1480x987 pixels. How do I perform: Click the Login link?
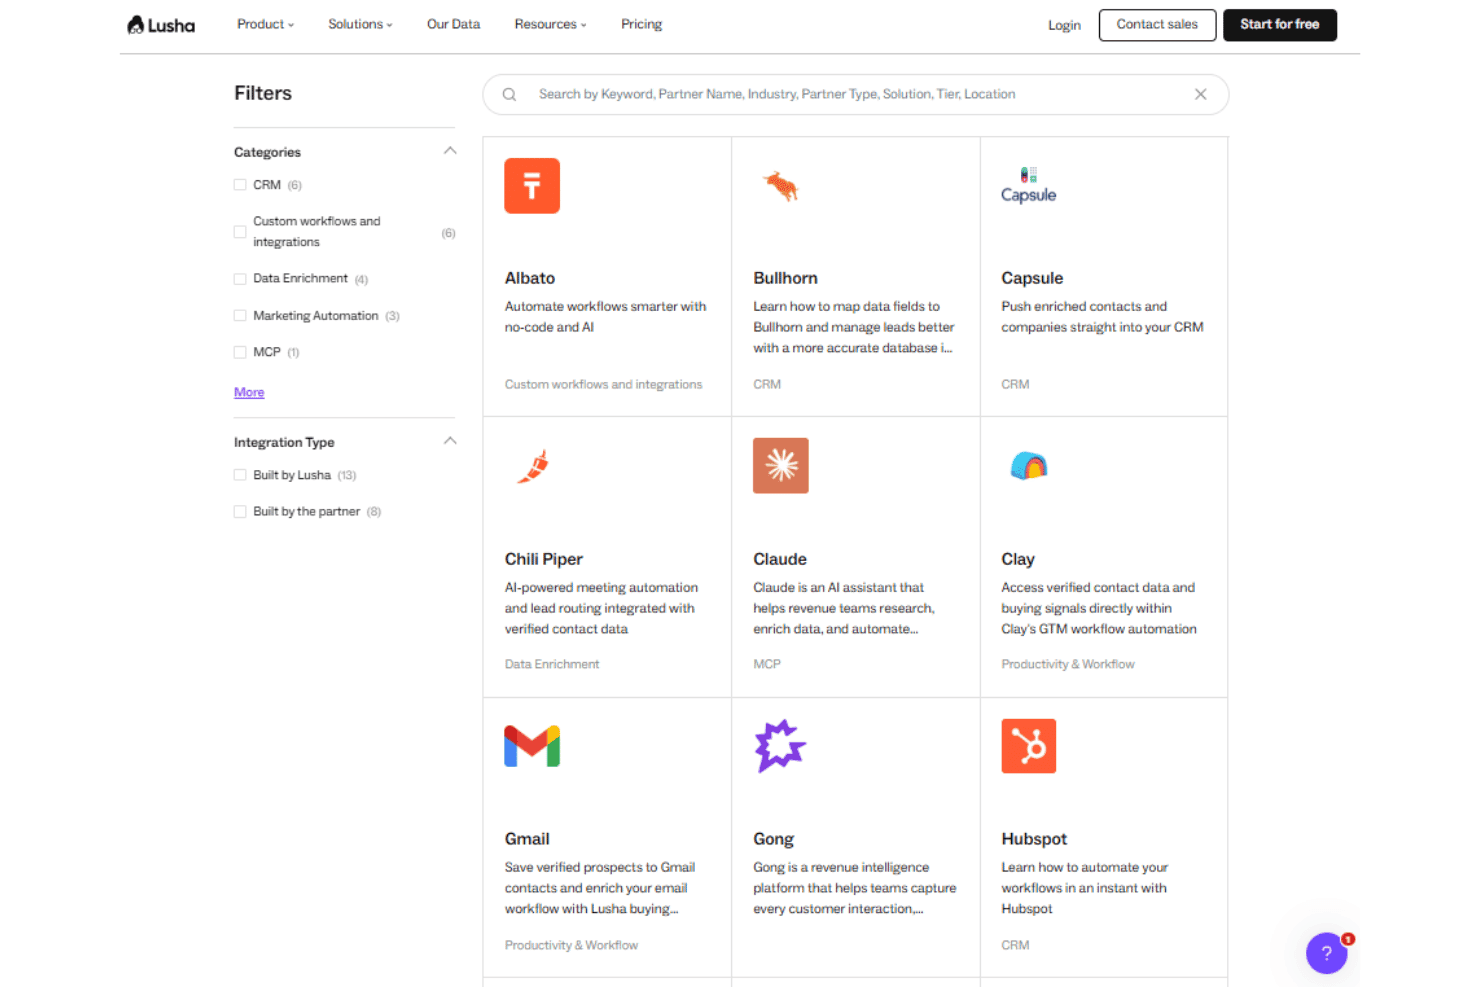tap(1064, 25)
